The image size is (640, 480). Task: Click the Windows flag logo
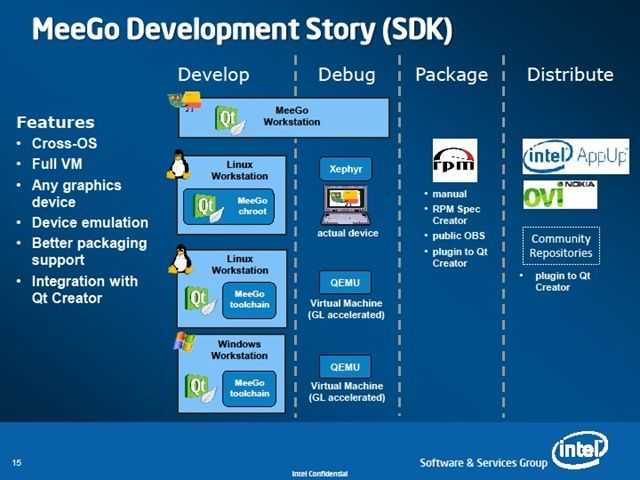184,341
